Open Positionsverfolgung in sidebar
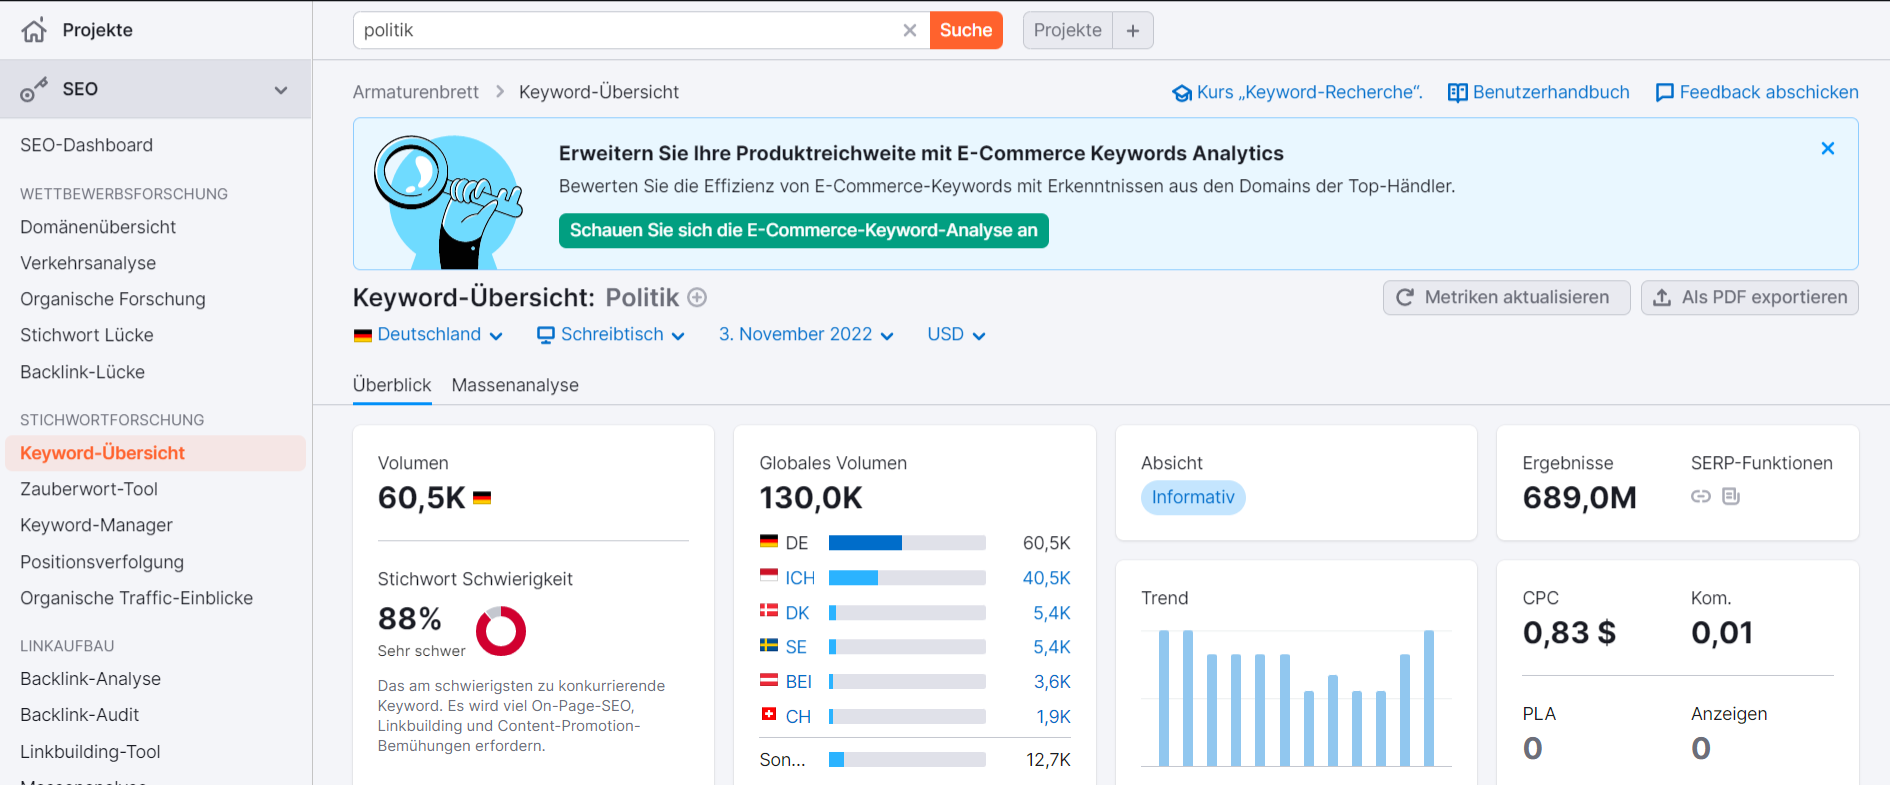This screenshot has height=785, width=1890. 102,562
